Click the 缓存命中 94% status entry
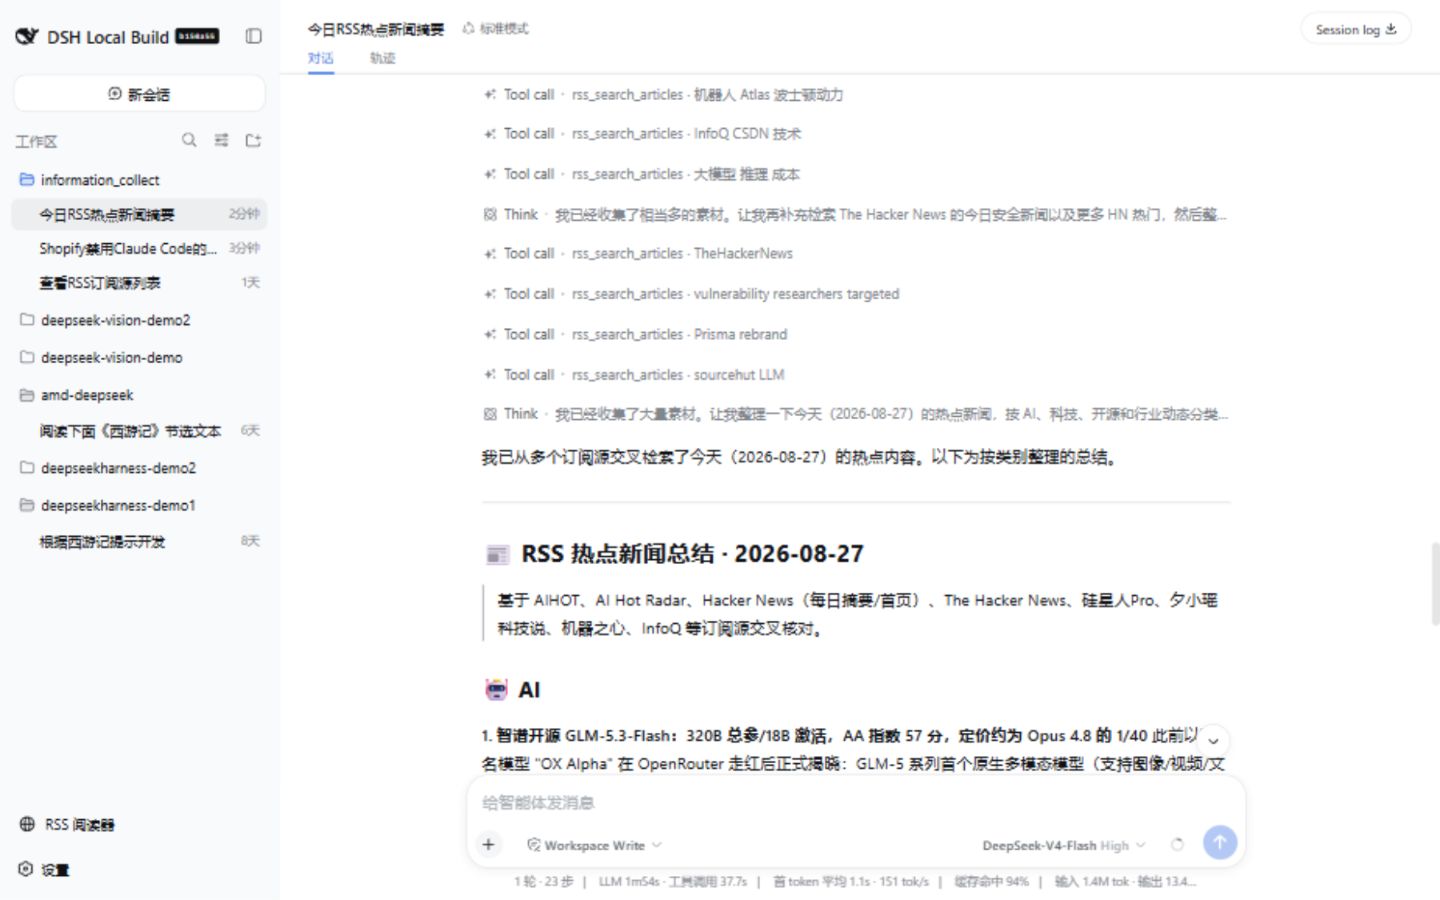1440x900 pixels. pyautogui.click(x=991, y=881)
